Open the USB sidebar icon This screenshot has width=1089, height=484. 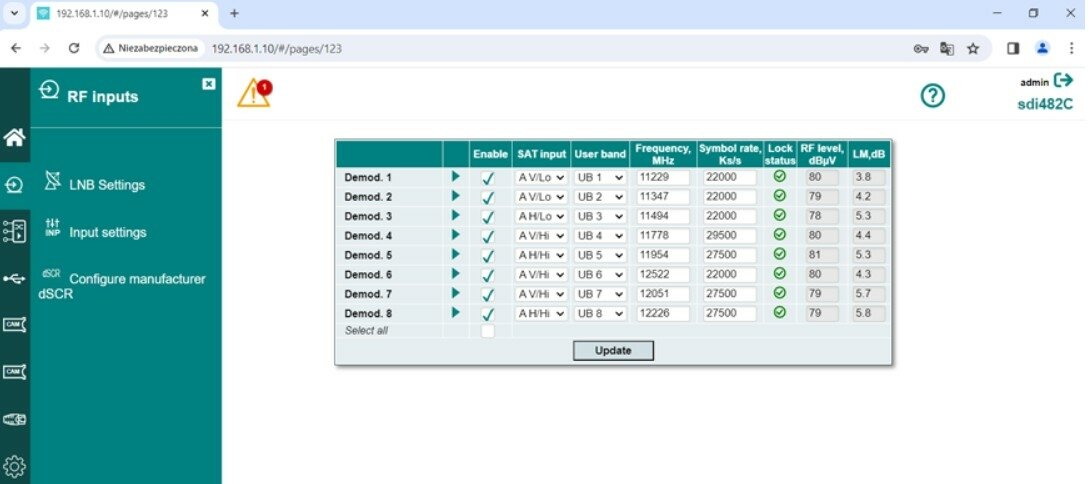click(14, 278)
